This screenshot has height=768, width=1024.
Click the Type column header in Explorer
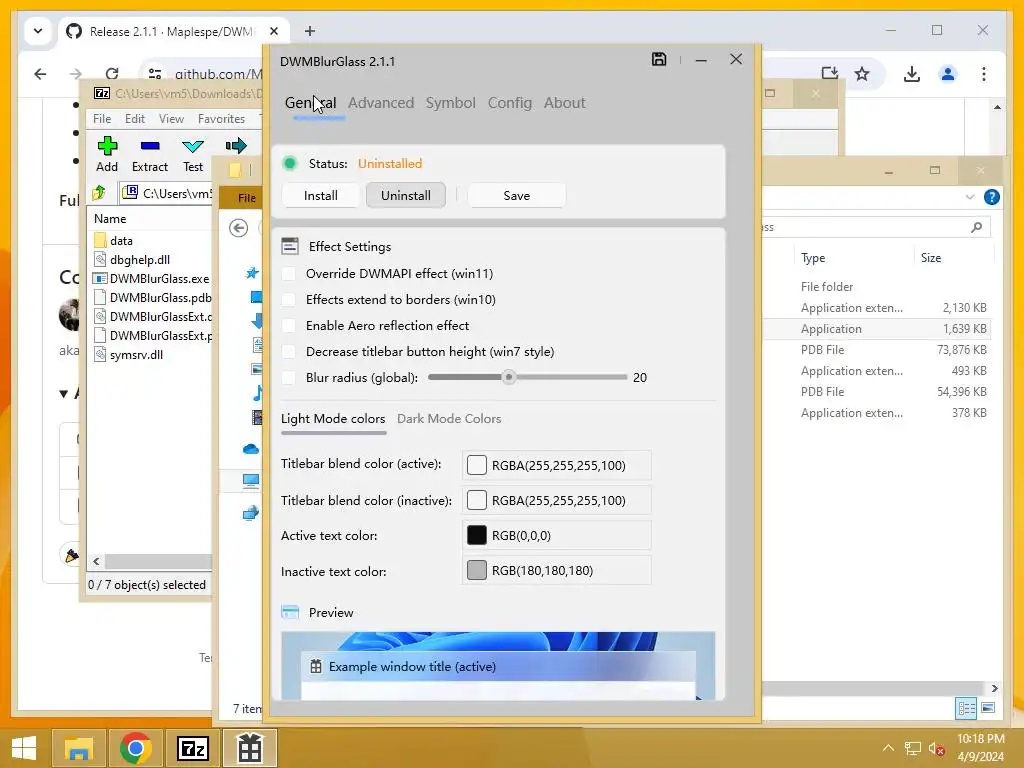point(813,257)
